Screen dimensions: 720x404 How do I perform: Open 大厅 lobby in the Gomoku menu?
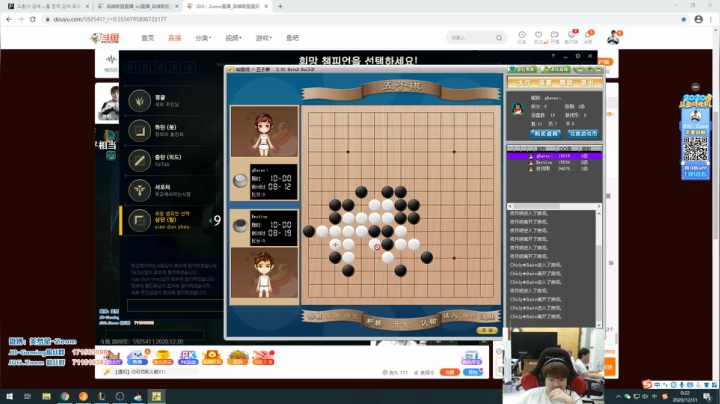524,83
